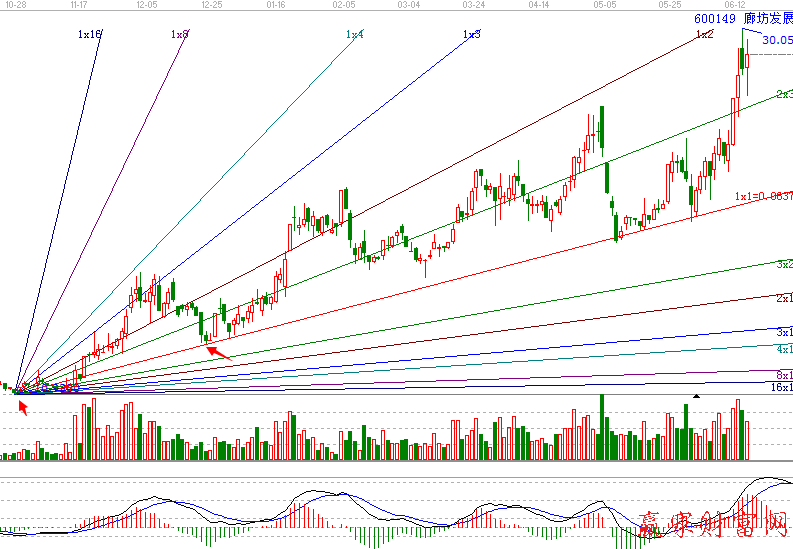Screen dimensions: 793x549
Task: Select the 1x8 Gann line label
Action: click(180, 34)
